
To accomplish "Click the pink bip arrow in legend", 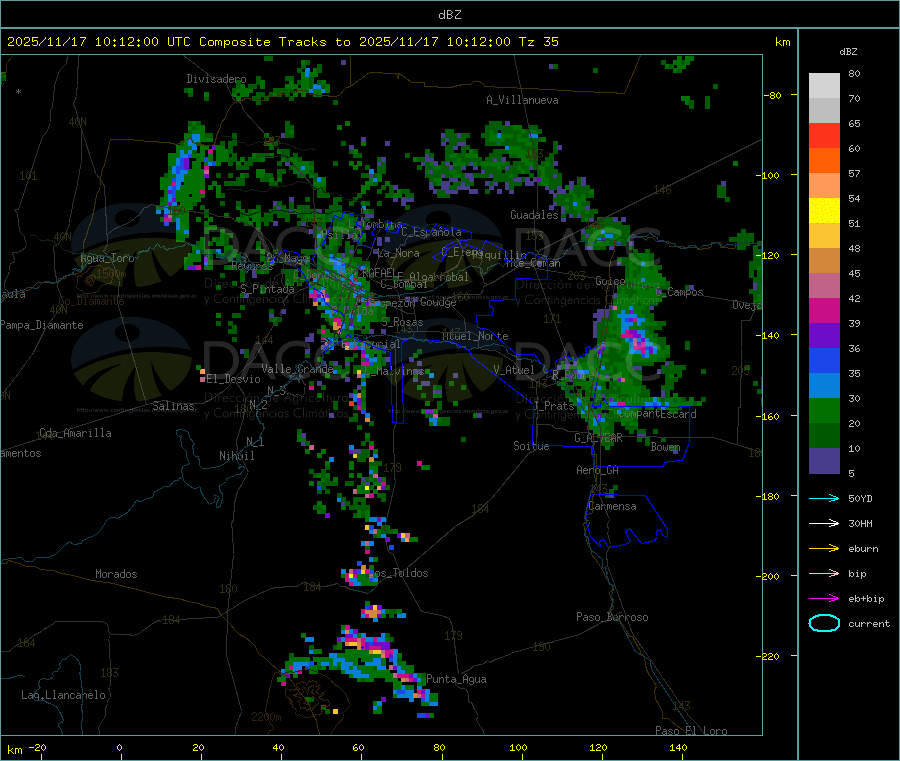I will [x=824, y=573].
